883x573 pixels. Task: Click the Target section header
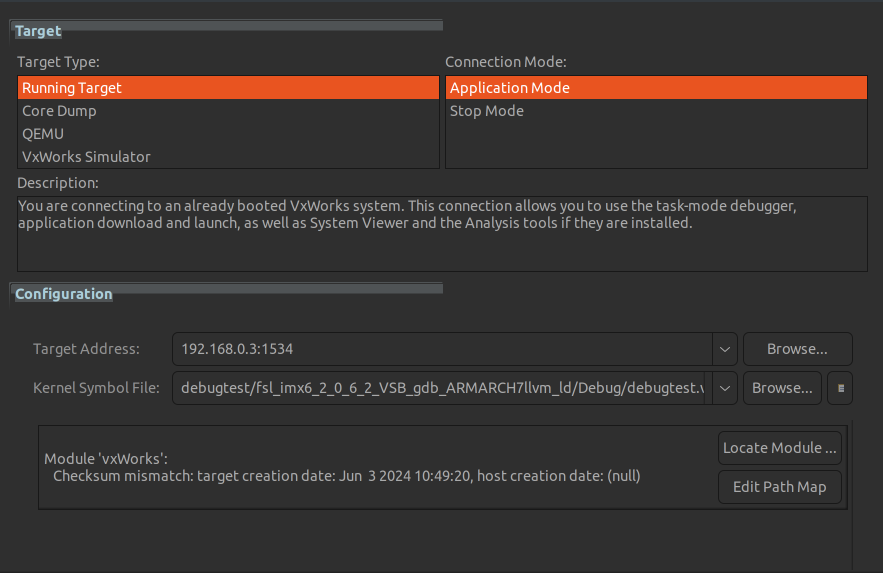click(38, 31)
